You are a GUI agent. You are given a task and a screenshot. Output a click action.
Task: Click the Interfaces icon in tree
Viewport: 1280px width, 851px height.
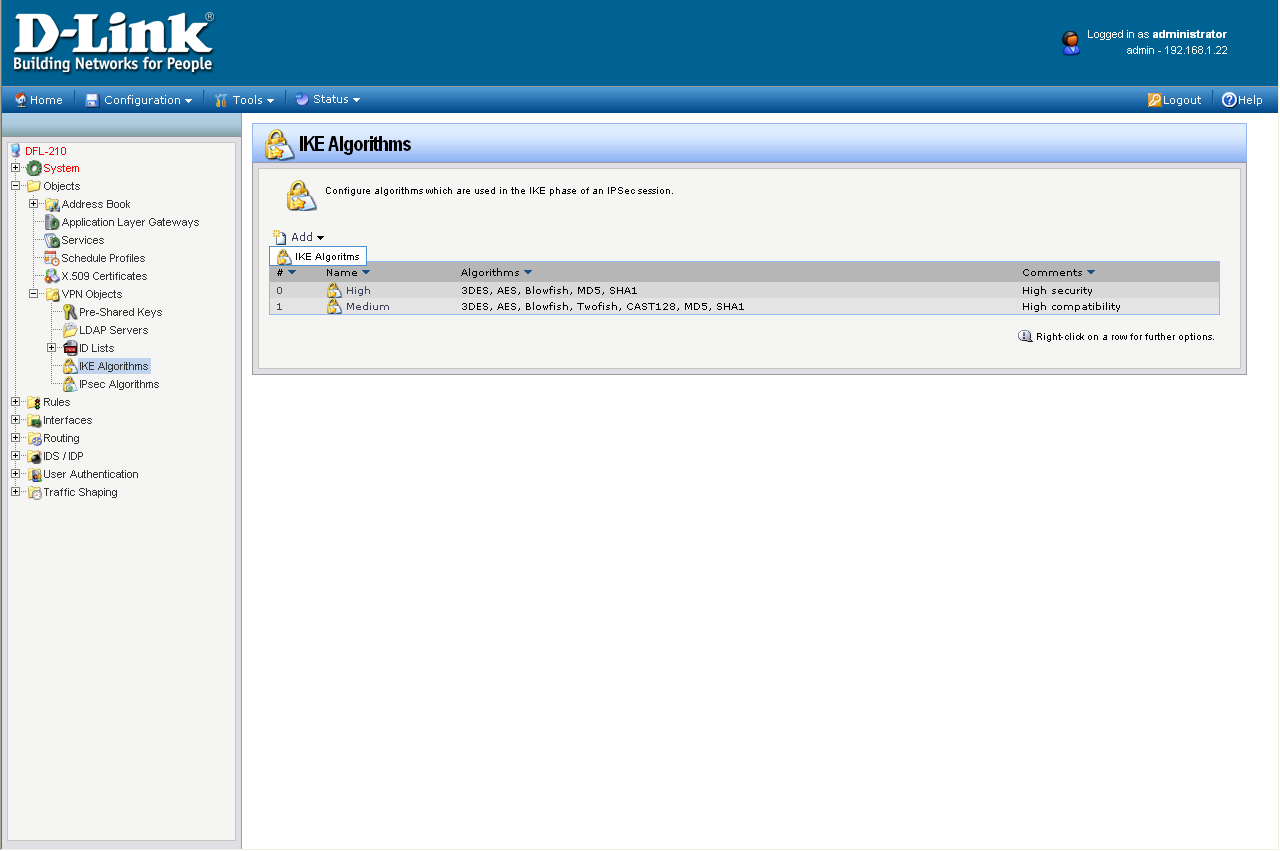34,420
